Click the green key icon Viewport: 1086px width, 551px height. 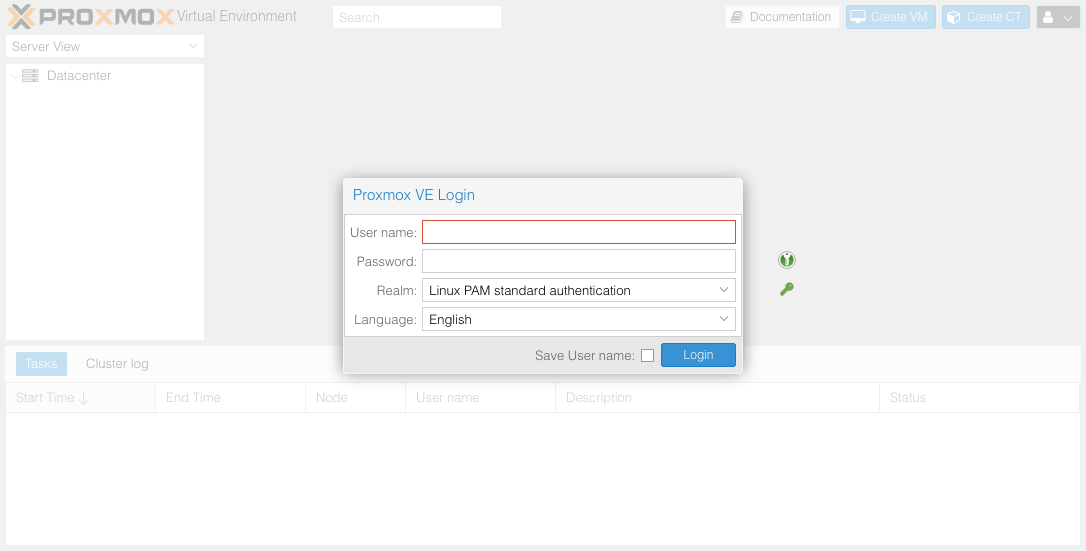[787, 290]
